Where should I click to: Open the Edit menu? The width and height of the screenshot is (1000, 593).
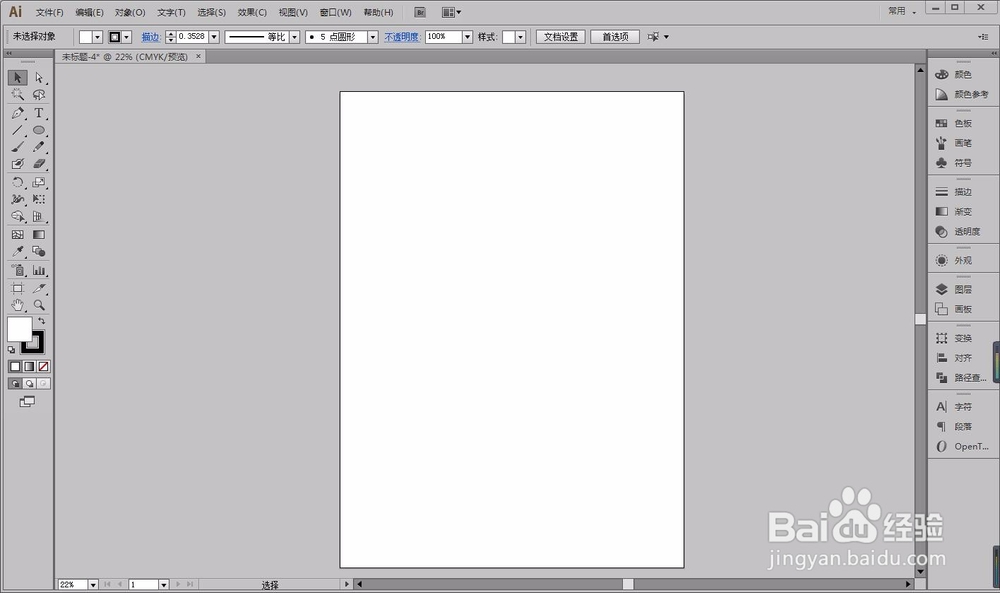[89, 12]
